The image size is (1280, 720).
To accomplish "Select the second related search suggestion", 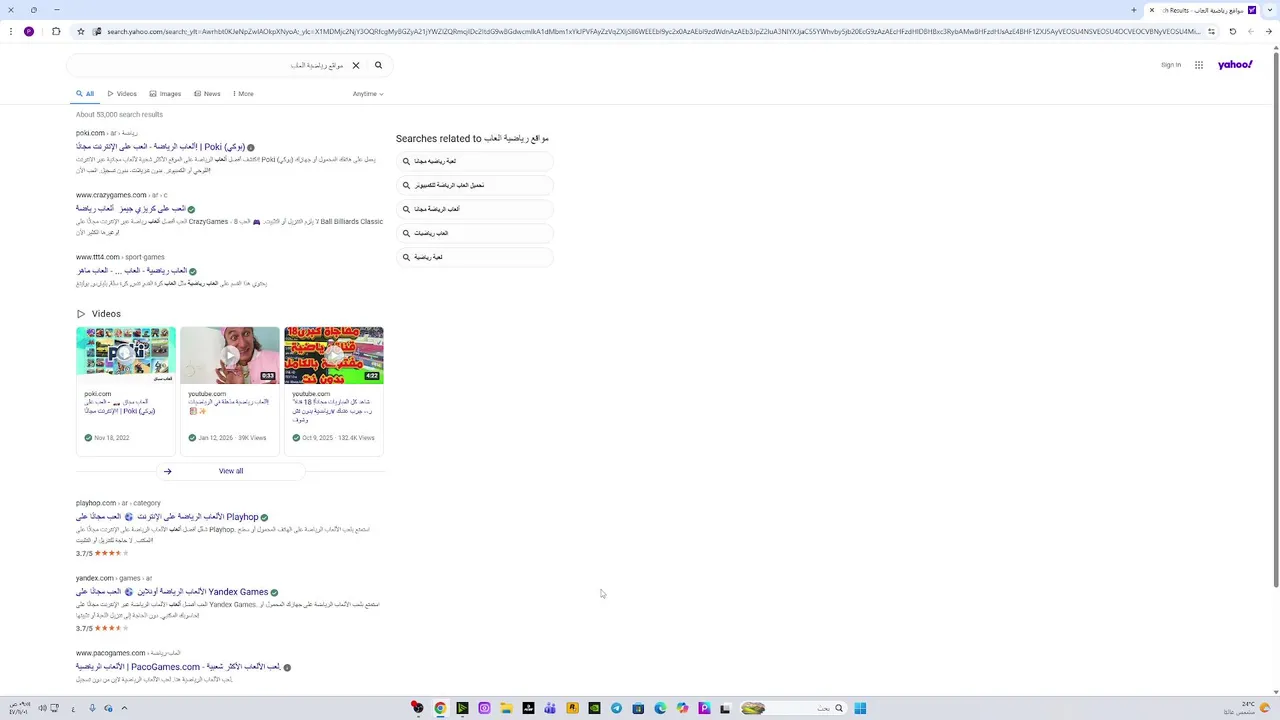I will click(x=475, y=185).
